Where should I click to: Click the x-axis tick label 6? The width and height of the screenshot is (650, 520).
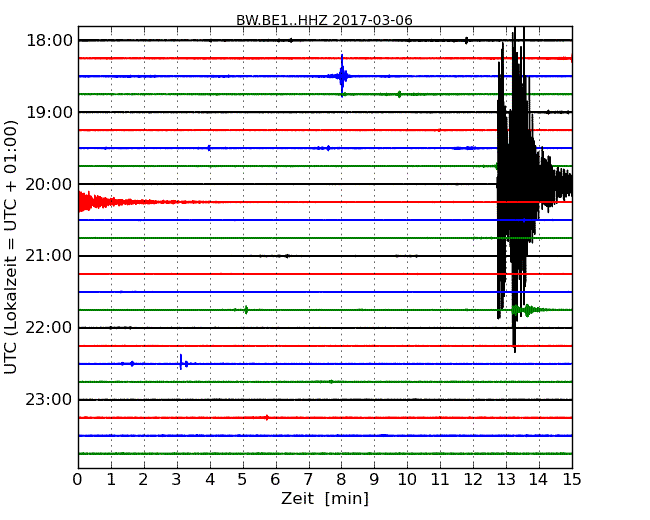coord(275,480)
